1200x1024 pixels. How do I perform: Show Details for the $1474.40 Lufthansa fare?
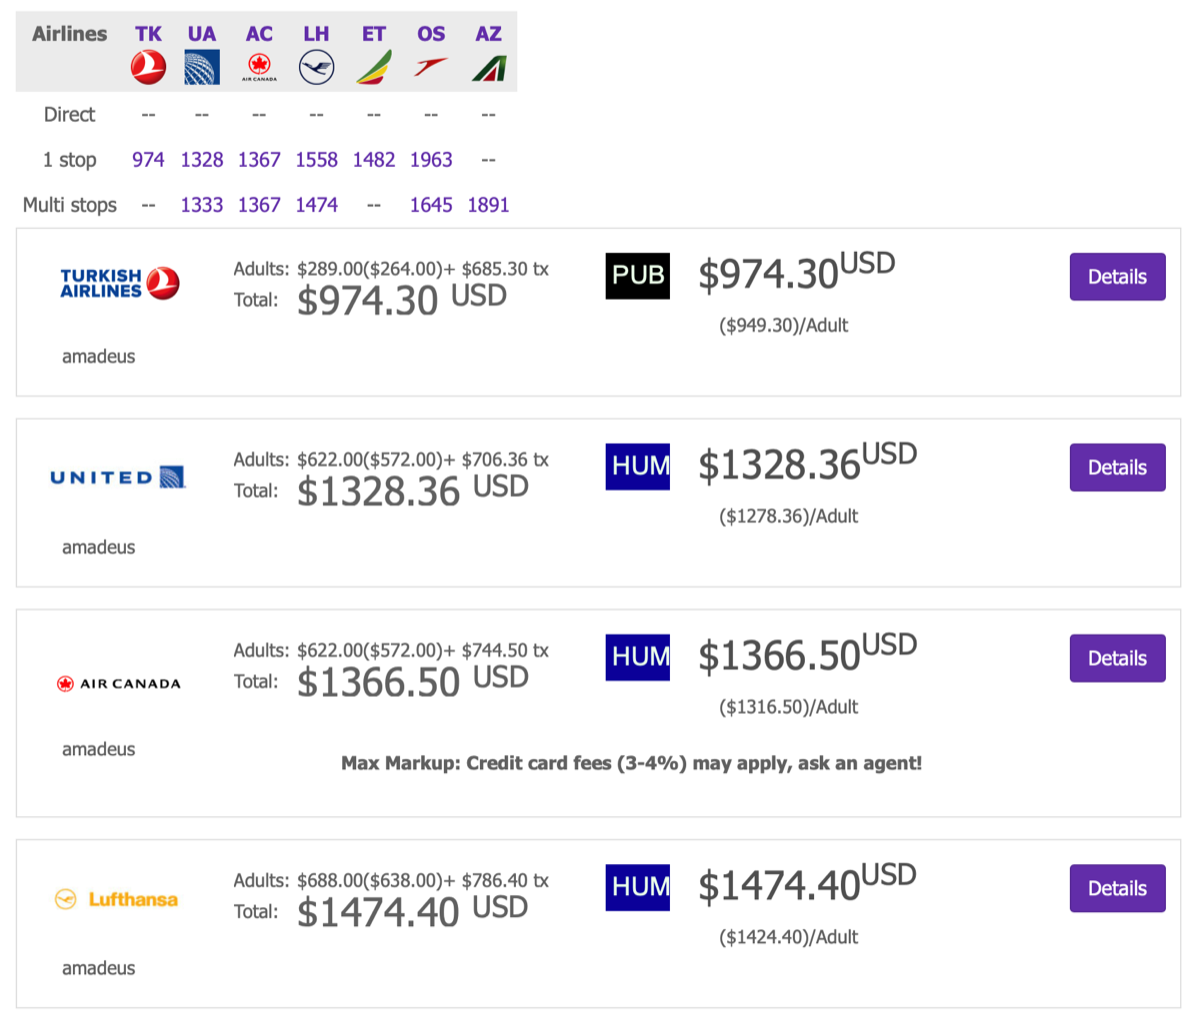coord(1117,888)
